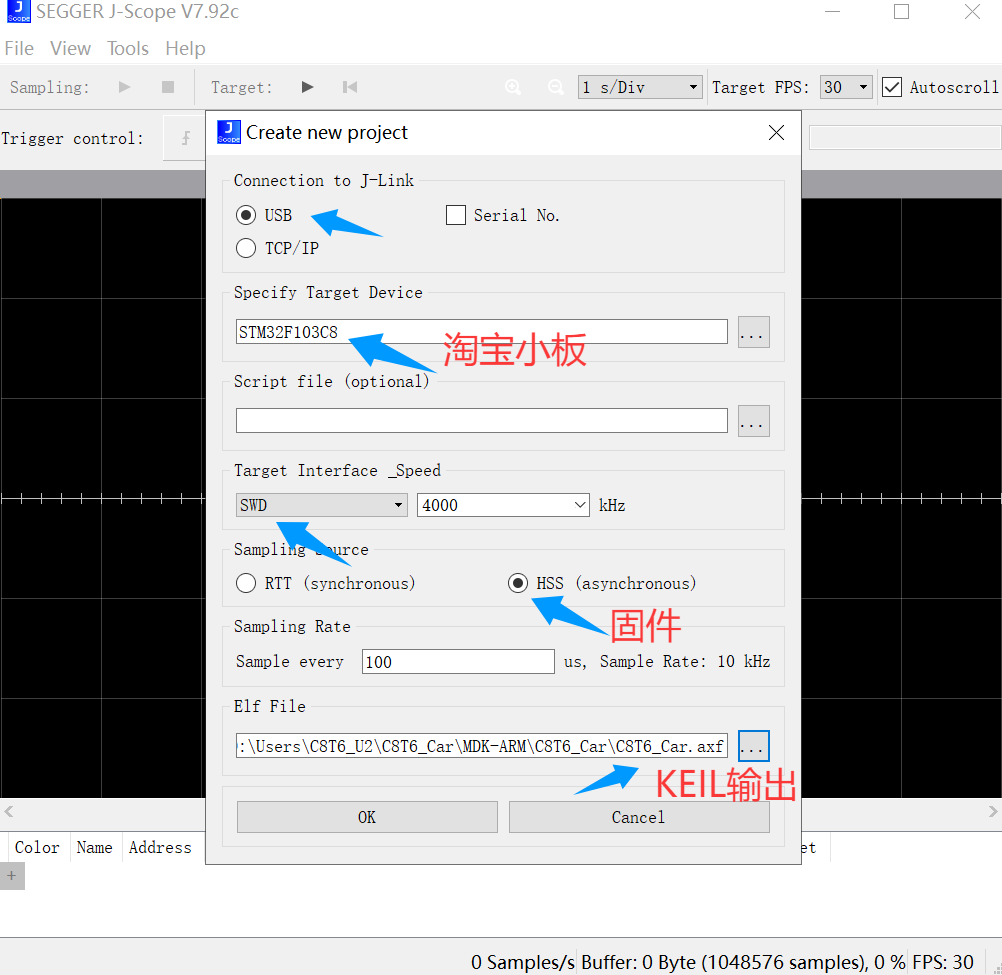Stop sampling with the square stop icon
Screen dimensions: 1002x975
coord(168,87)
